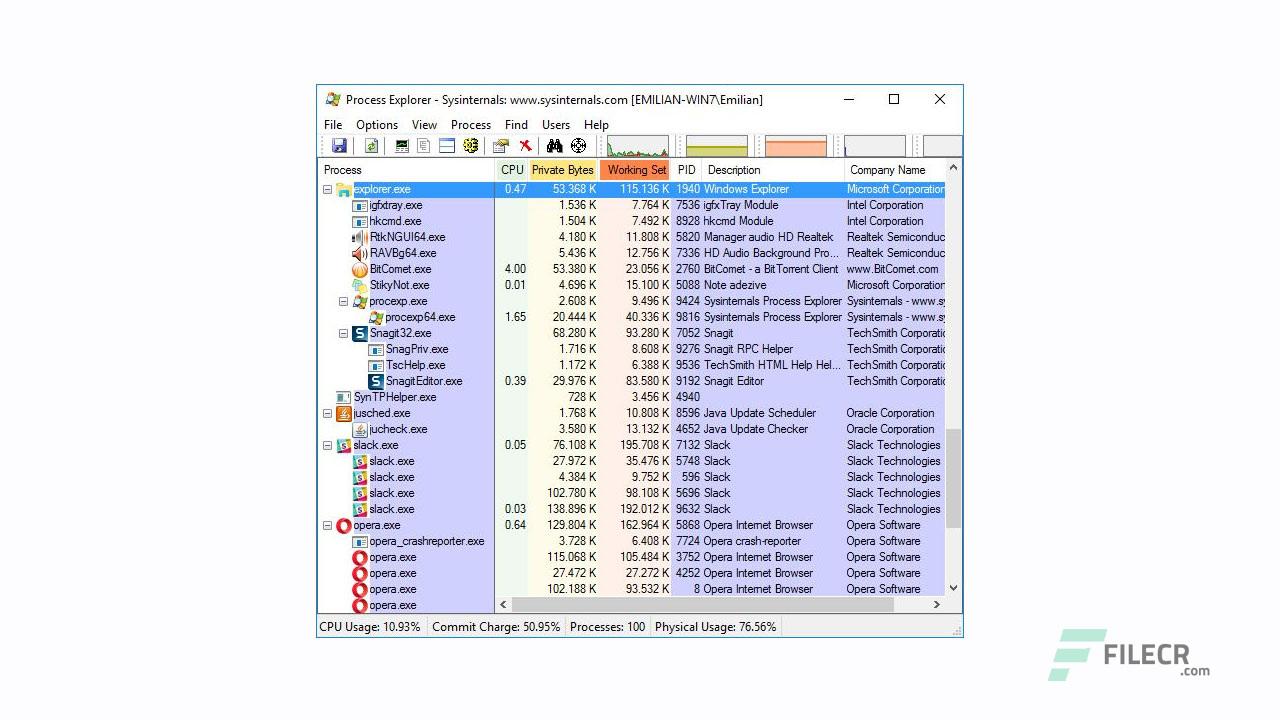This screenshot has width=1280, height=720.
Task: Click the igfxtray.exe window icon
Action: (360, 205)
